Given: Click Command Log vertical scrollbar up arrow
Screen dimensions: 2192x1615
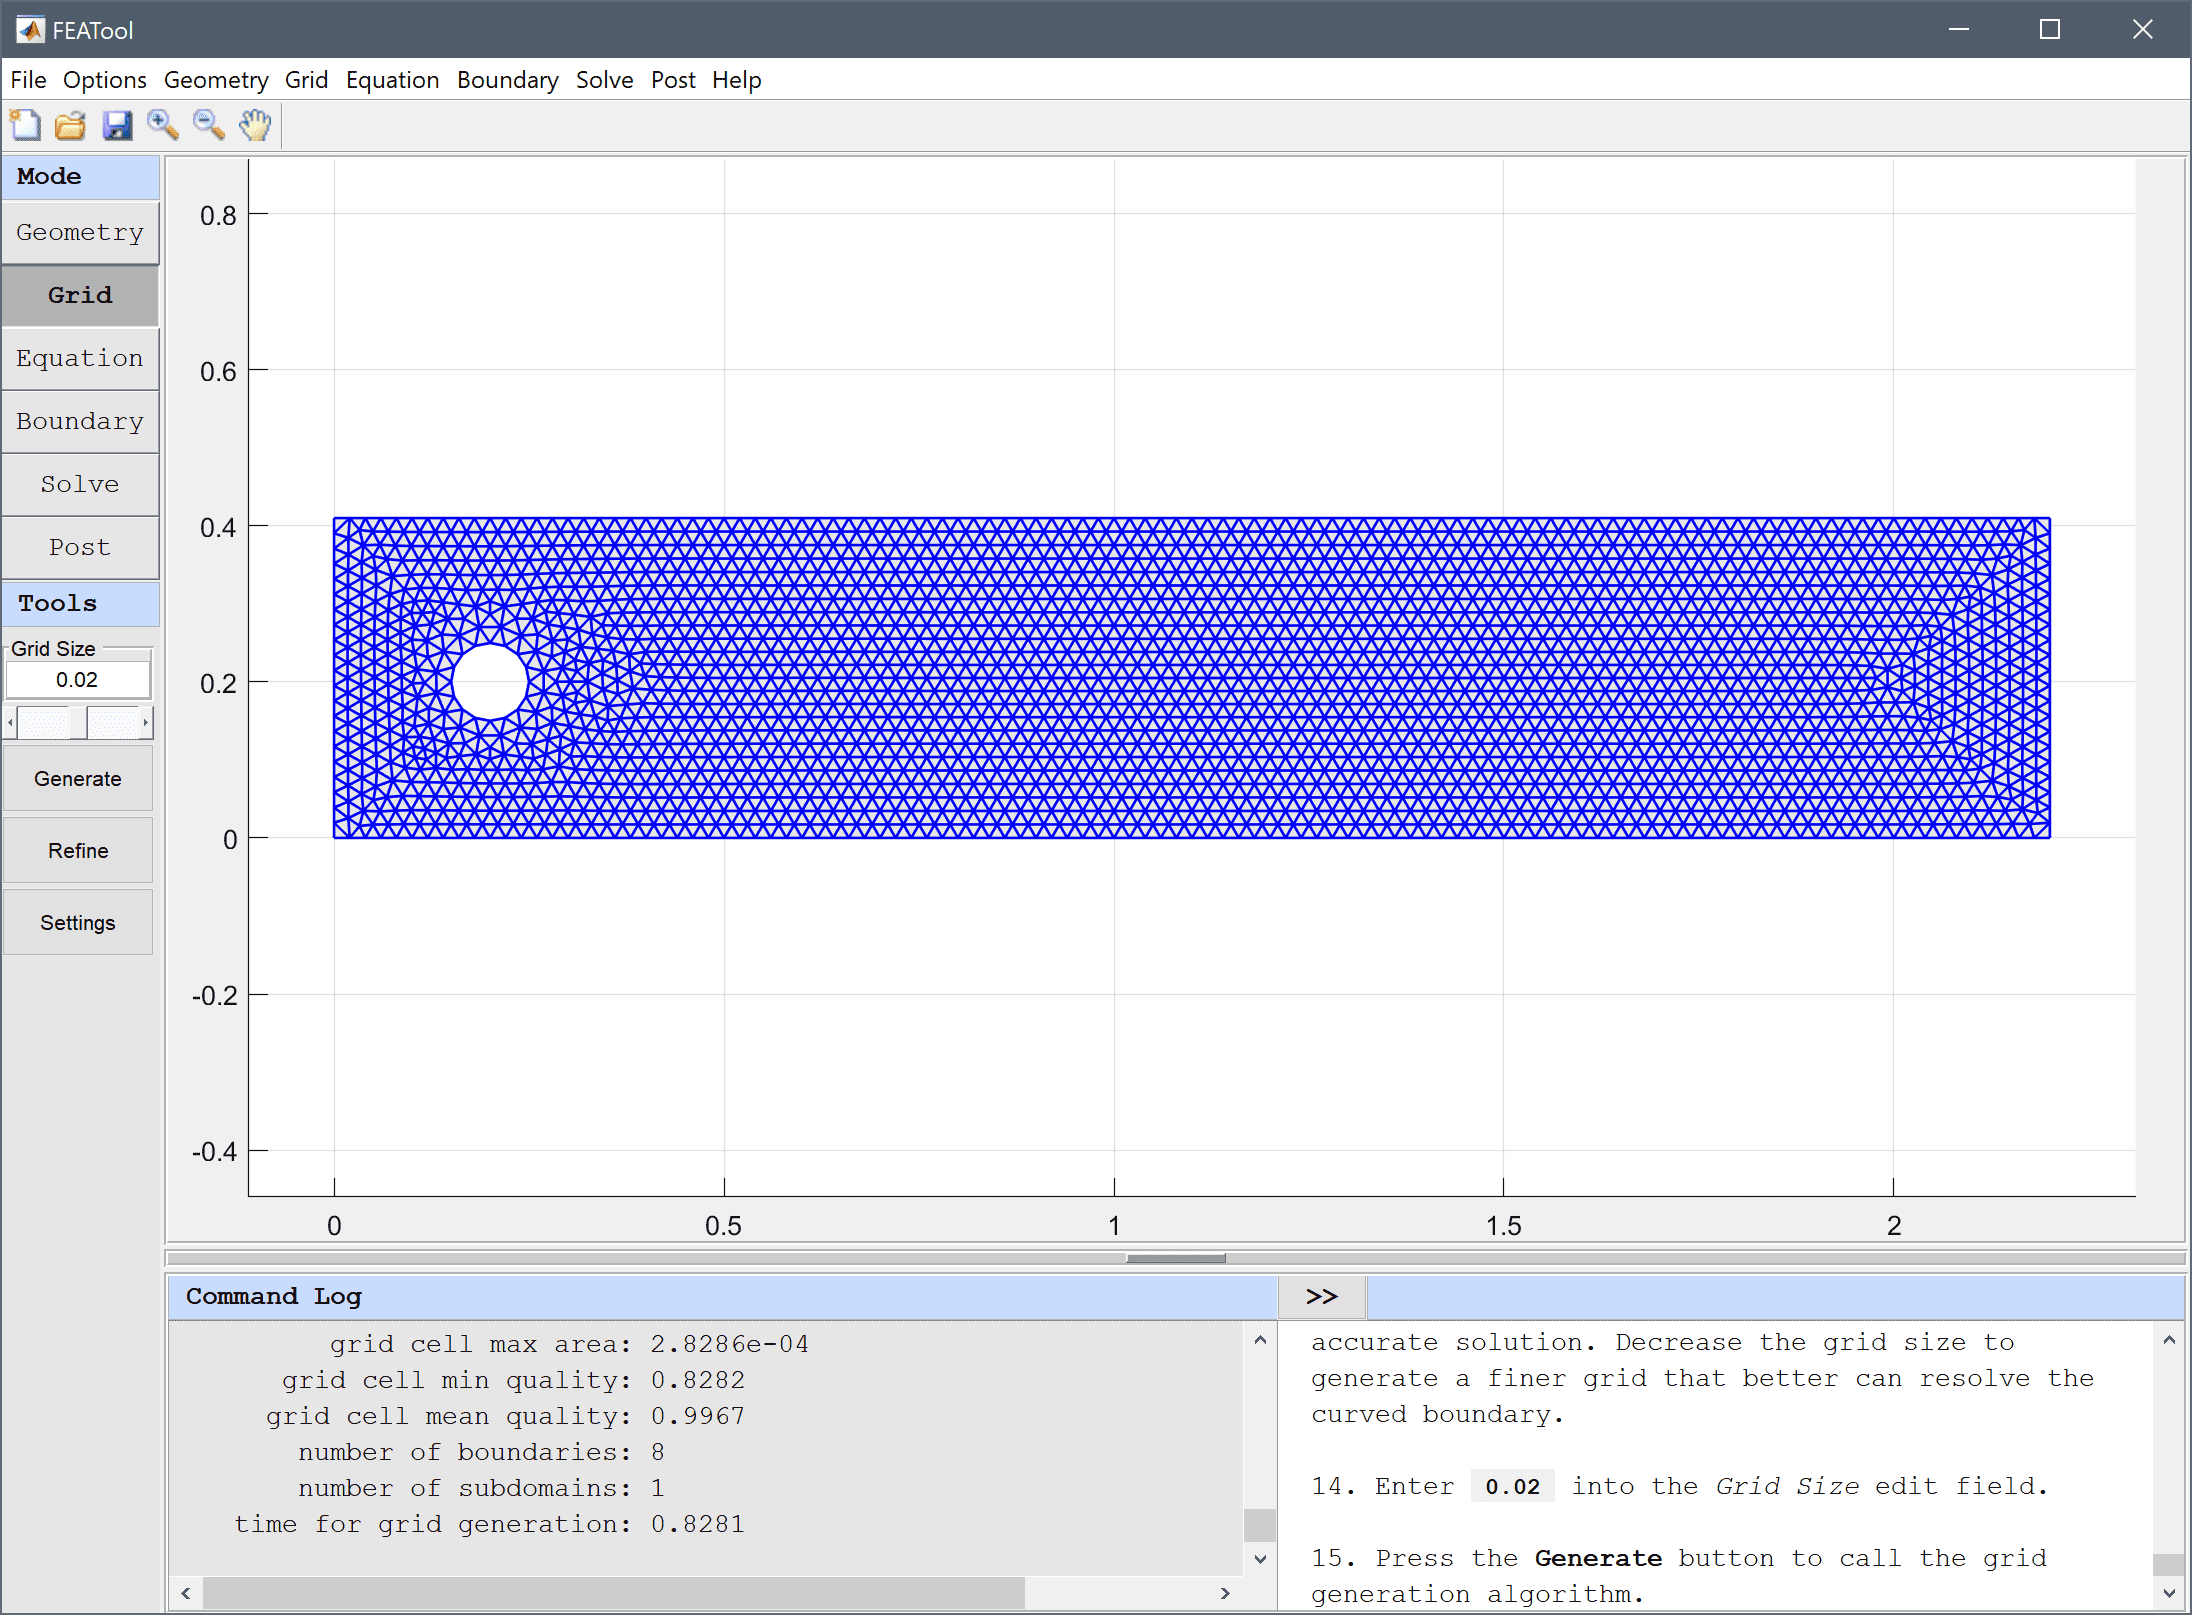Looking at the screenshot, I should click(x=1260, y=1340).
